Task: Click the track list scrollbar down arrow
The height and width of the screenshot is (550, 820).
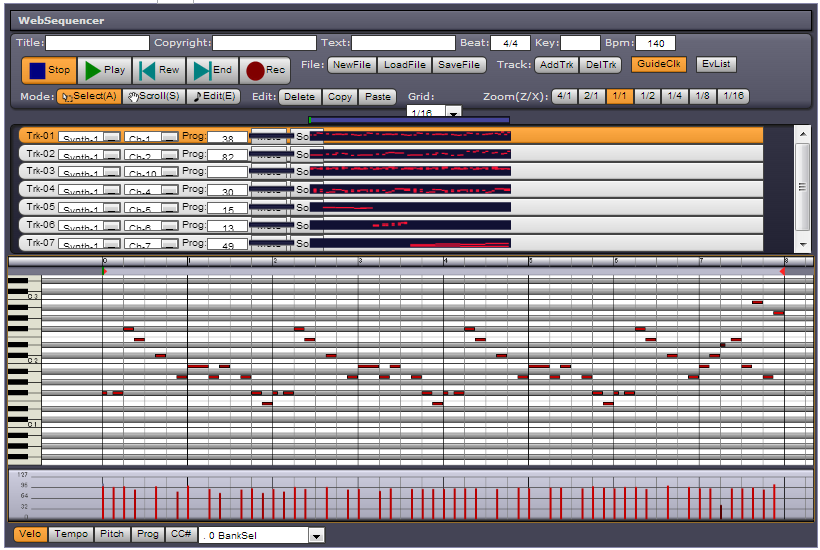Action: tap(801, 245)
